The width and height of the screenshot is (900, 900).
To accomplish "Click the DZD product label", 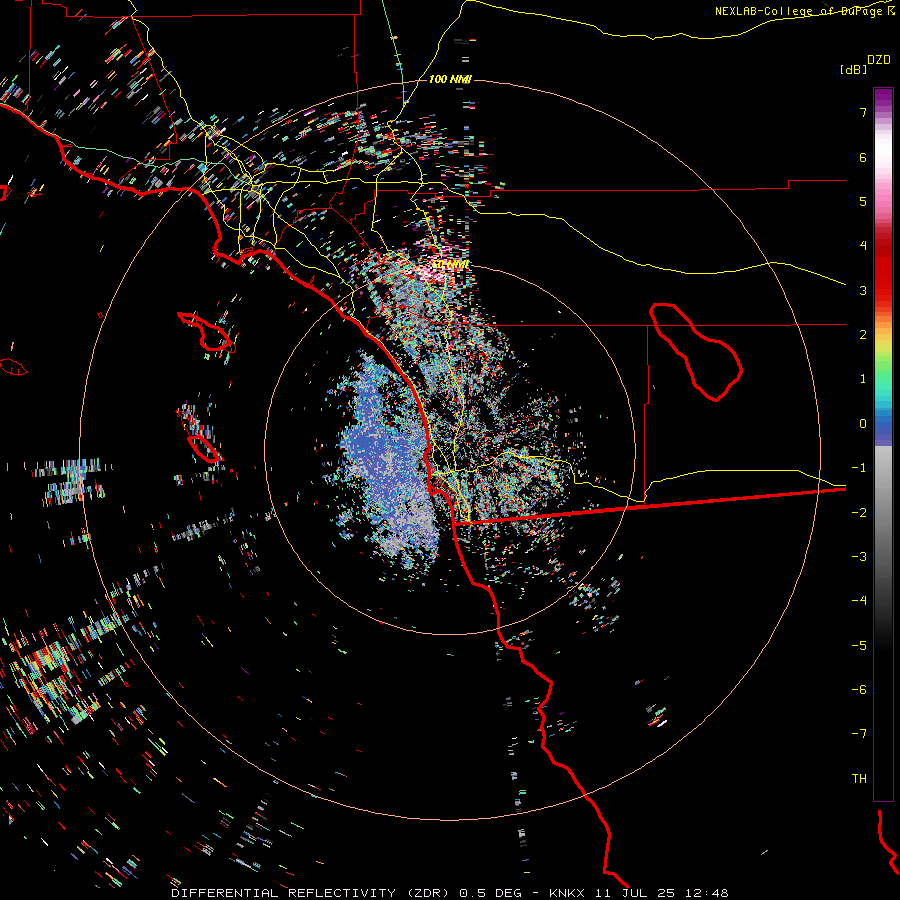I will tap(879, 60).
